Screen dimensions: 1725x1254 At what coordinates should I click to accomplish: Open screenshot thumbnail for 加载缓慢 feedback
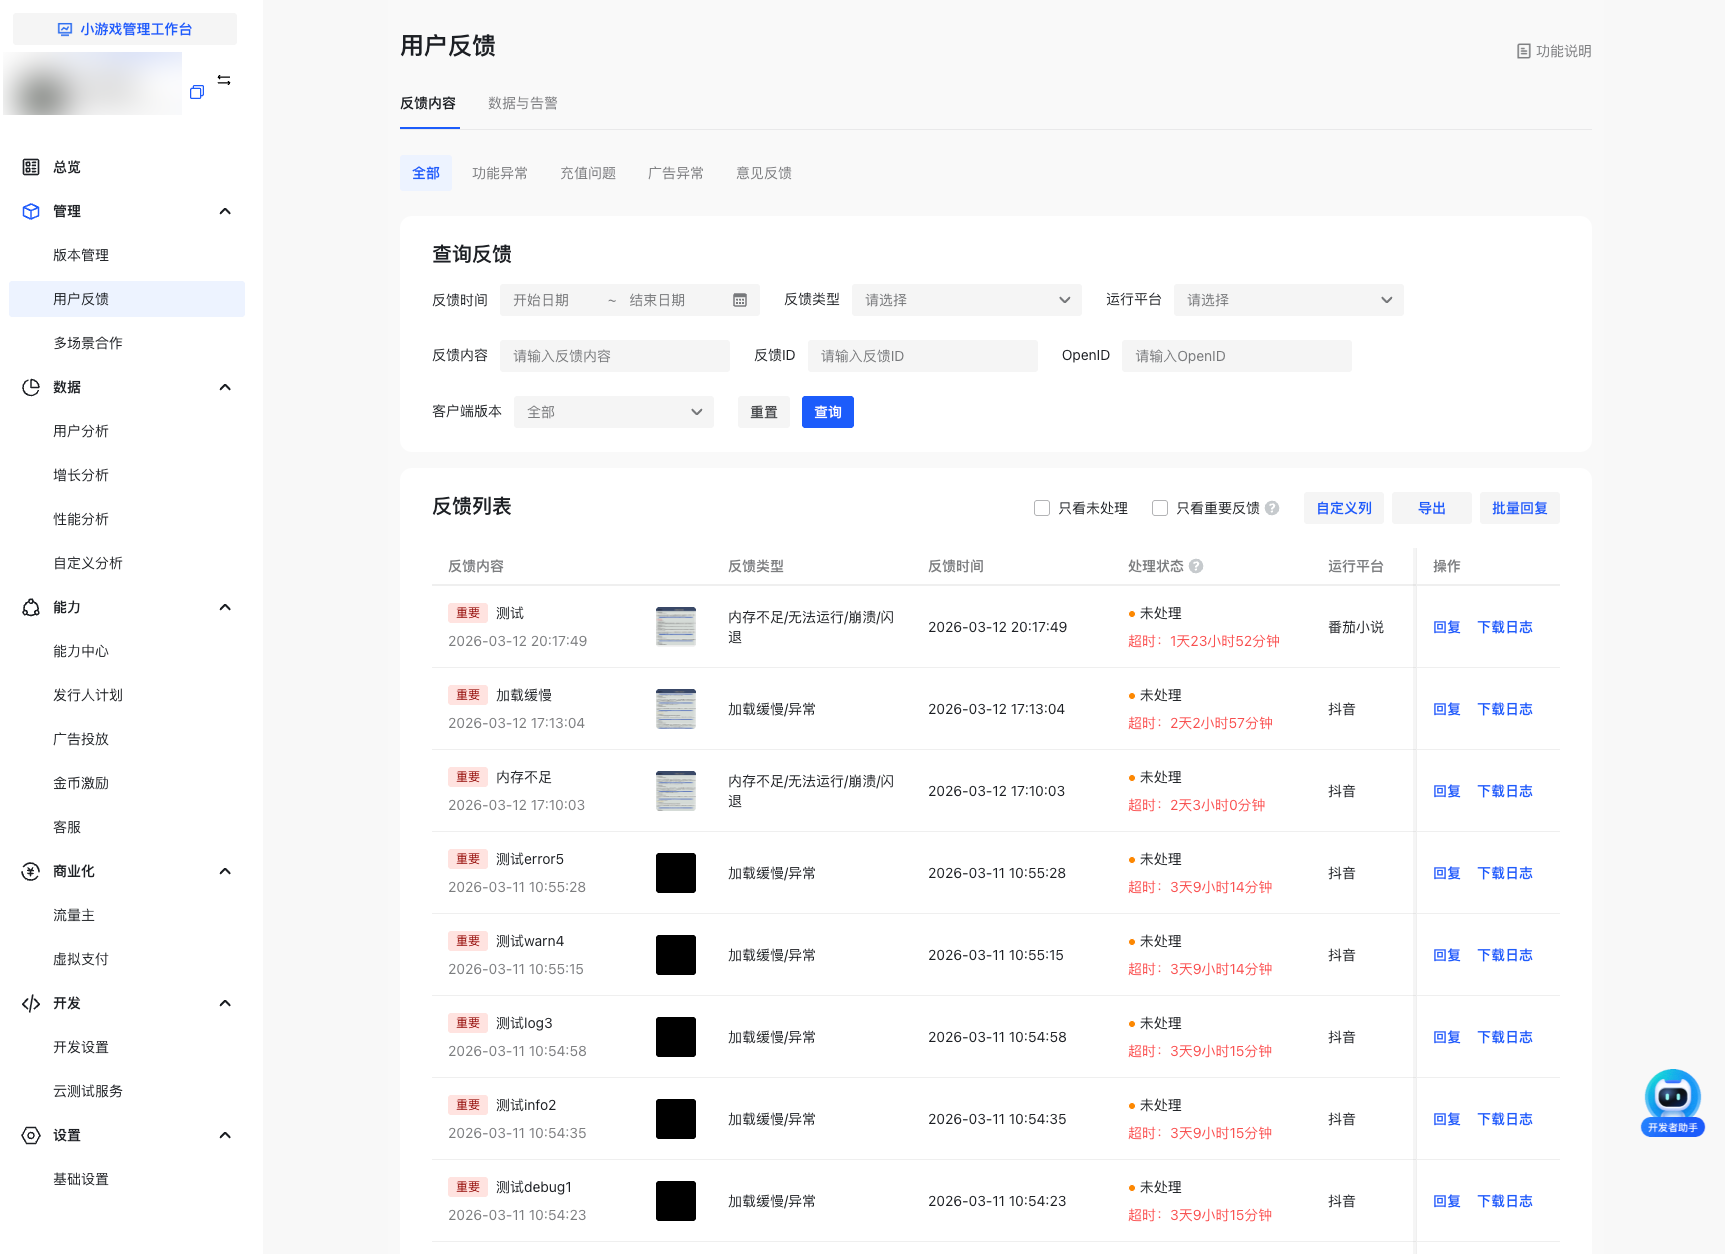676,709
